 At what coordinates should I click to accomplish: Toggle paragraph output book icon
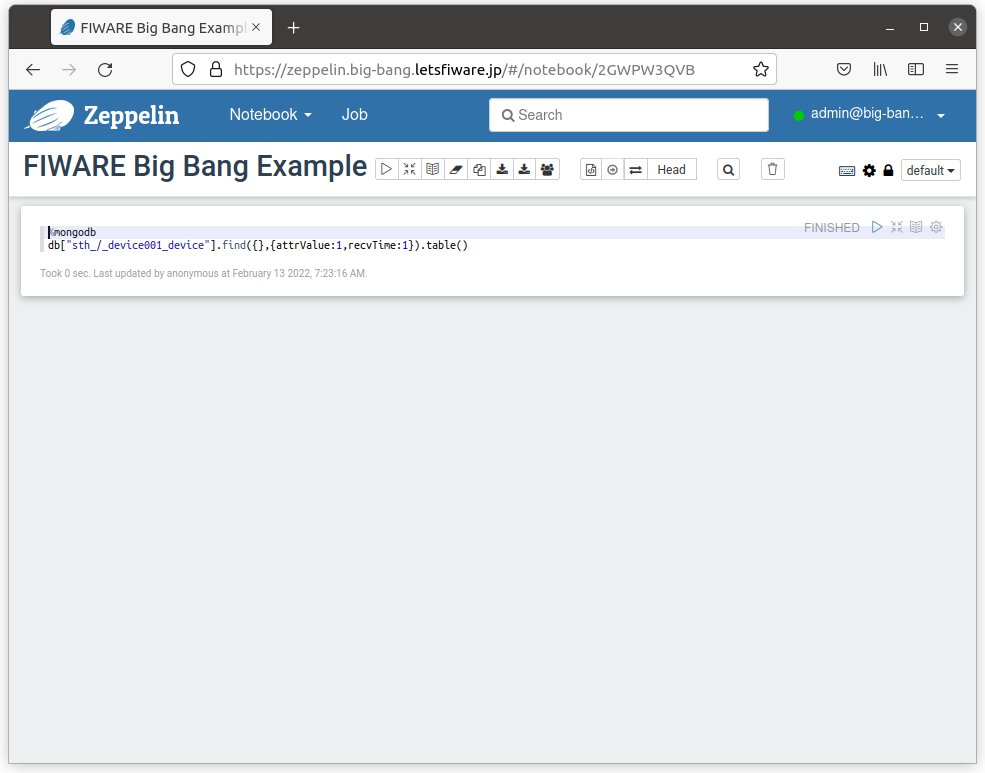click(x=916, y=227)
